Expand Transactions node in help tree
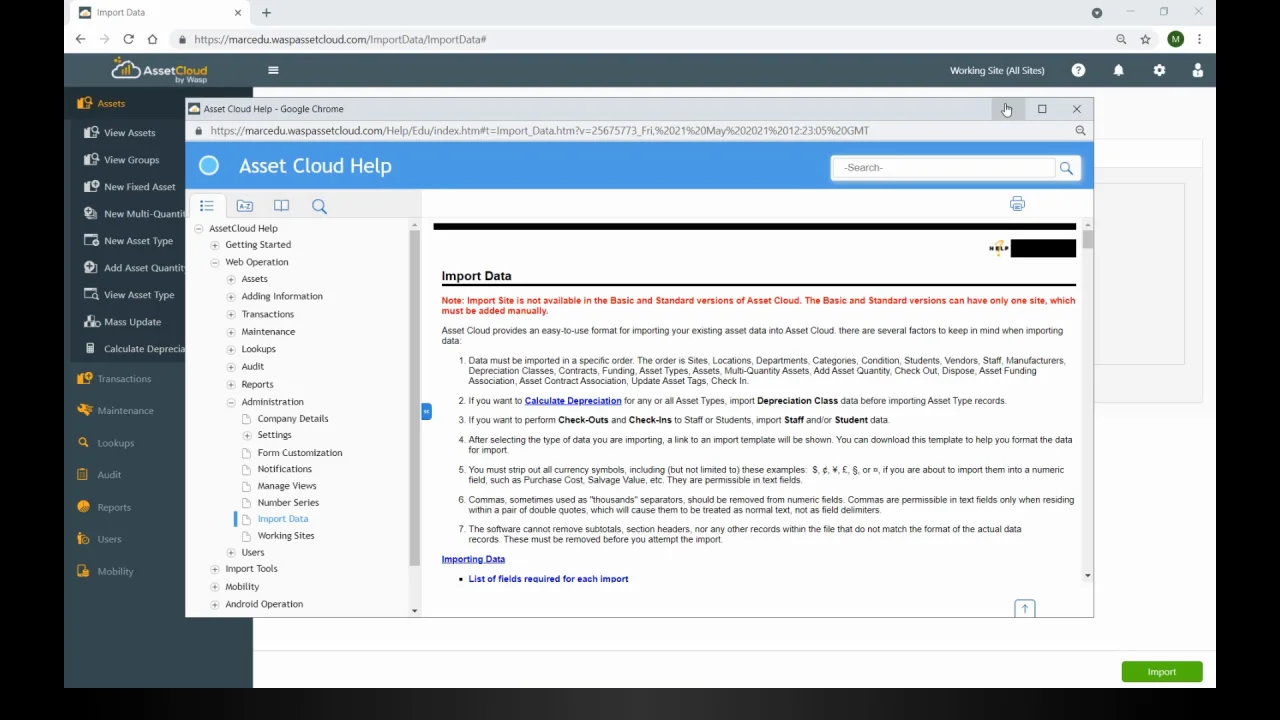The image size is (1280, 720). [x=231, y=314]
